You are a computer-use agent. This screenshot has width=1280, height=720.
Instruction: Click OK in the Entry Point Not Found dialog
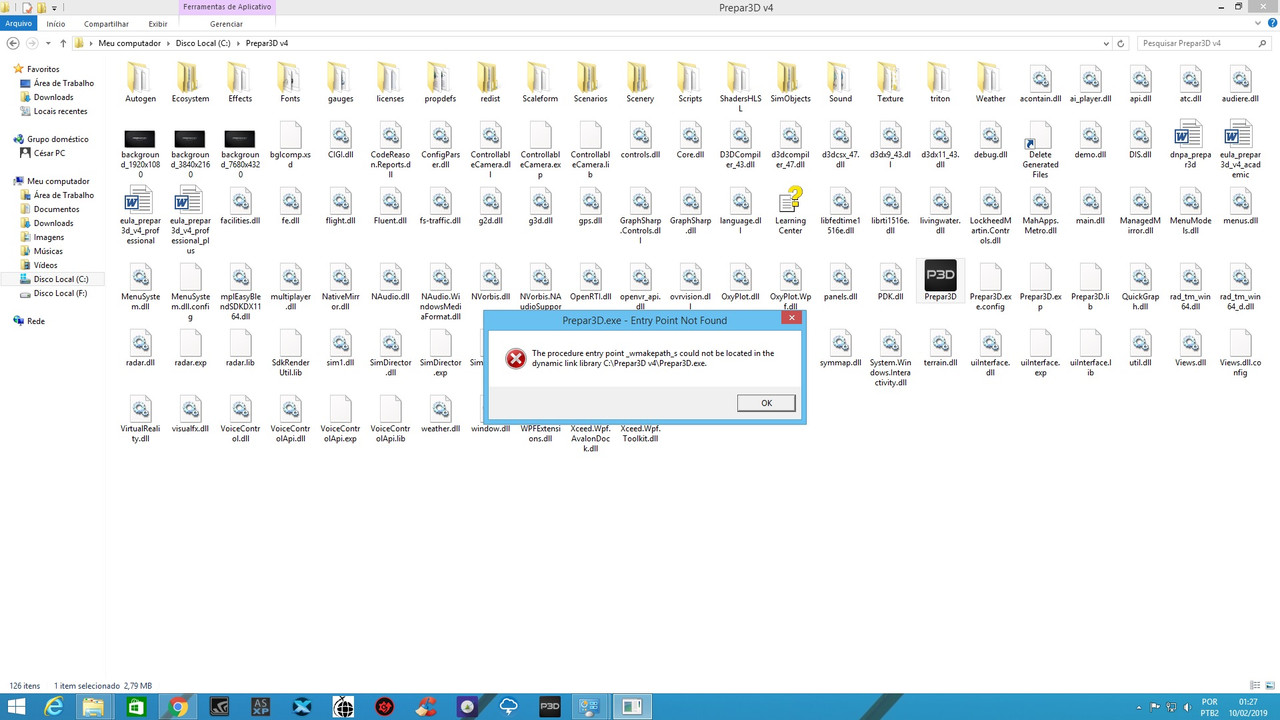click(x=766, y=403)
